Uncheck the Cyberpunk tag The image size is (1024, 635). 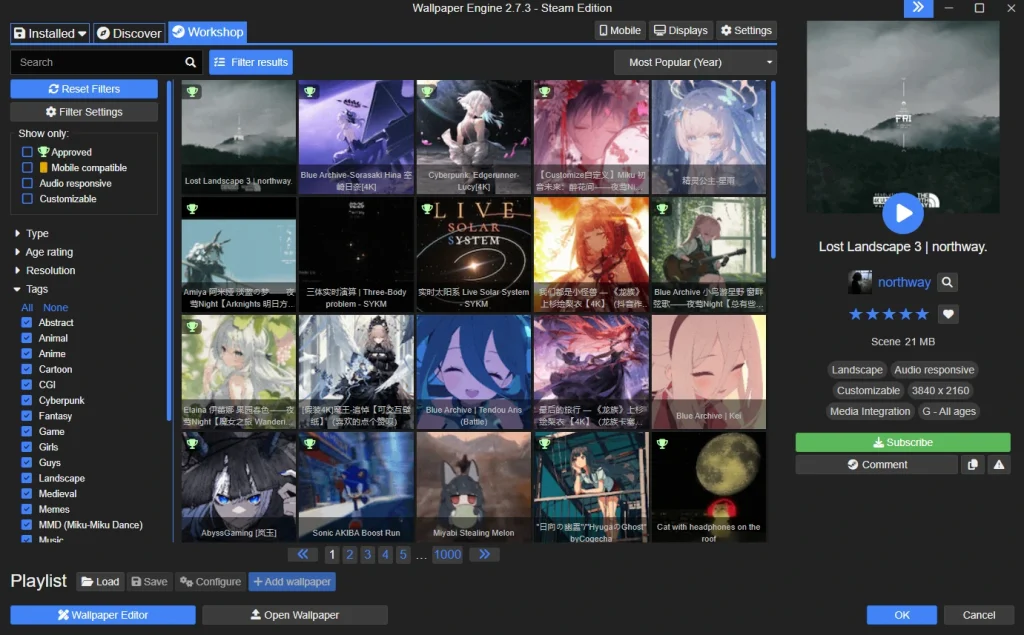point(26,400)
